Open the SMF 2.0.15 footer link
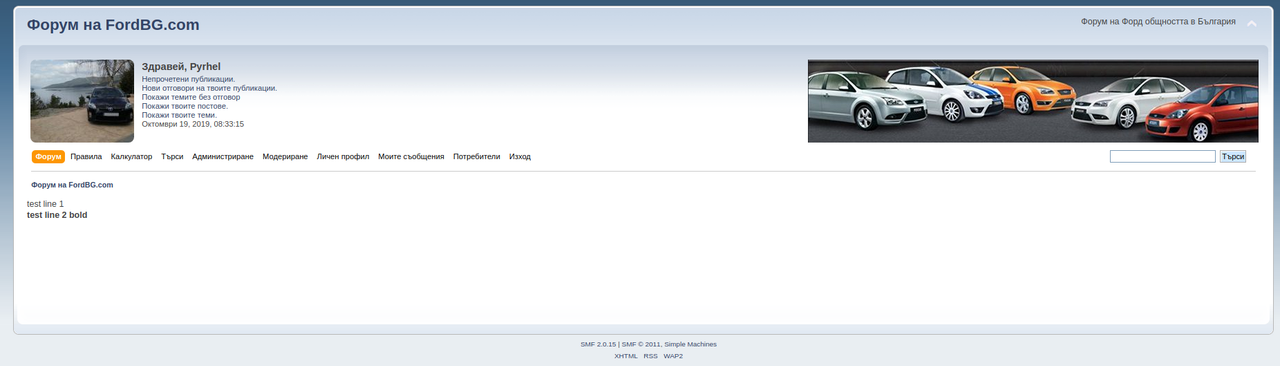The height and width of the screenshot is (366, 1280). point(598,344)
